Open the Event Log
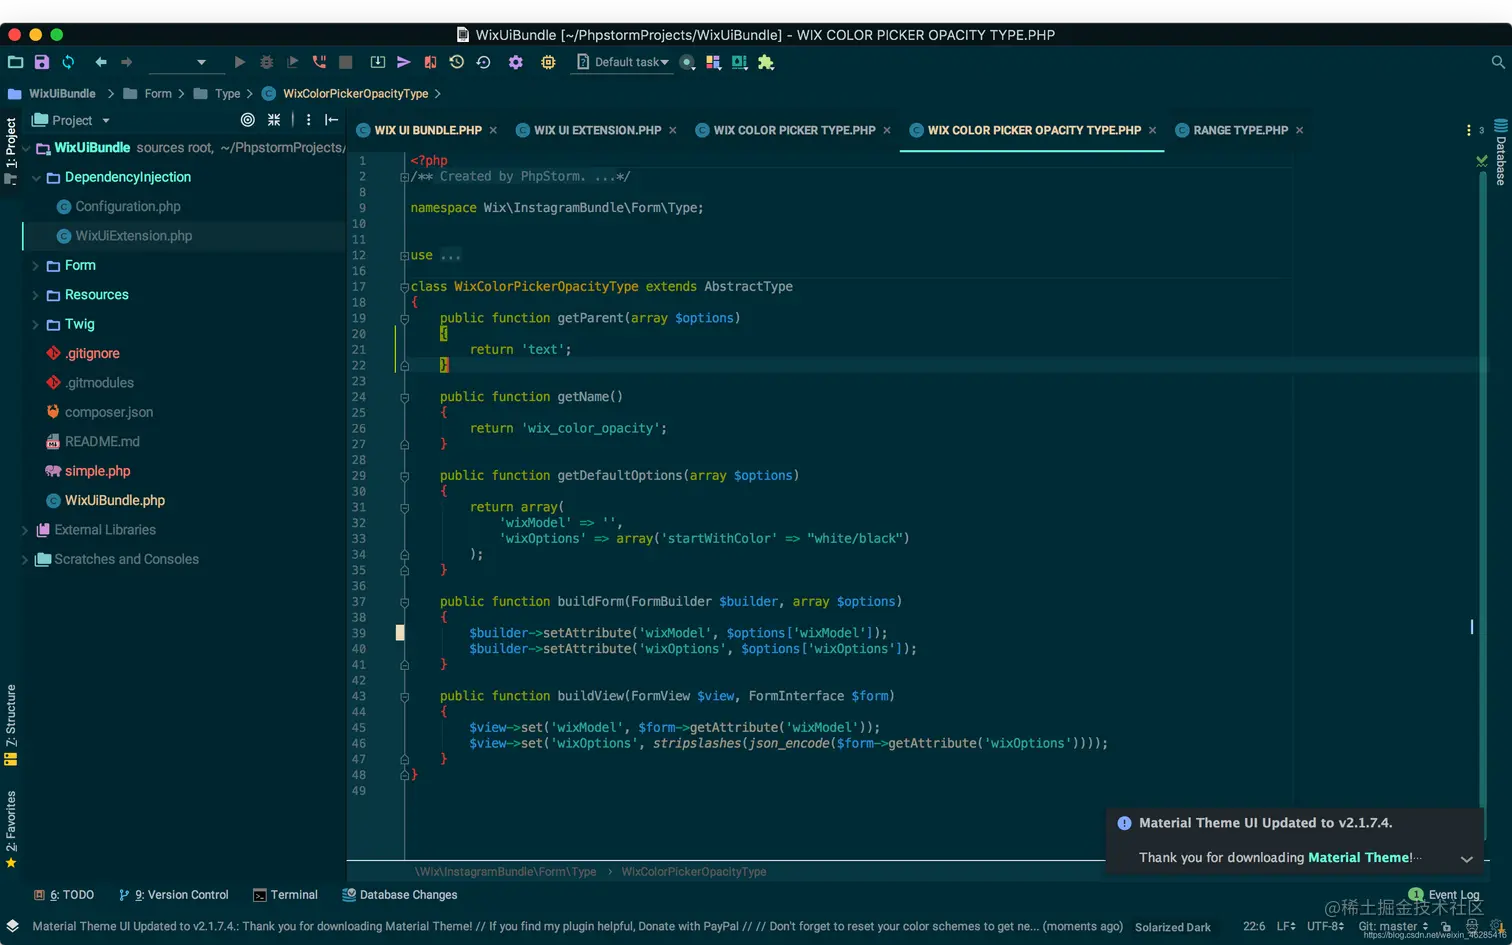Image resolution: width=1512 pixels, height=945 pixels. click(x=1444, y=894)
